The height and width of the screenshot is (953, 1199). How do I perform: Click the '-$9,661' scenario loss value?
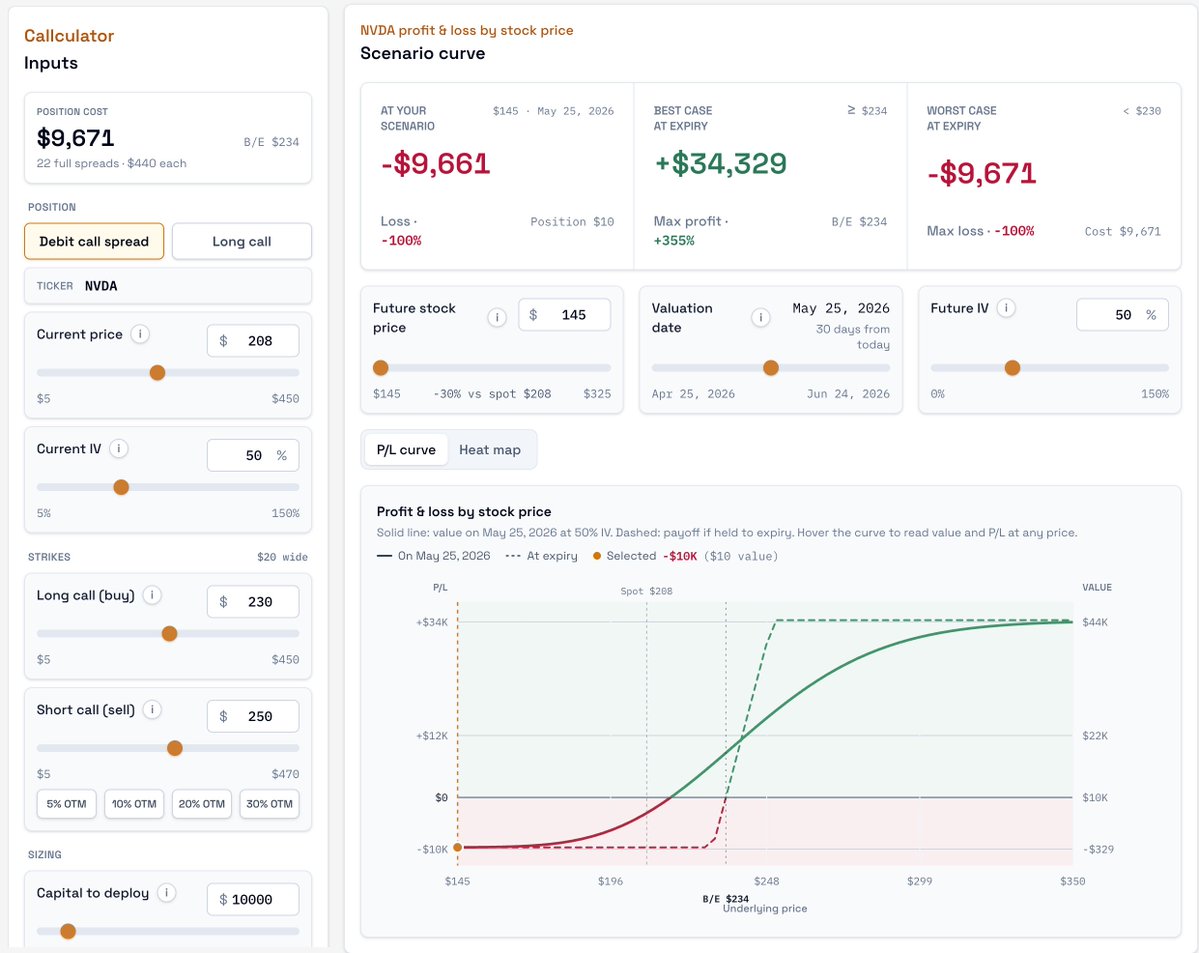click(435, 164)
